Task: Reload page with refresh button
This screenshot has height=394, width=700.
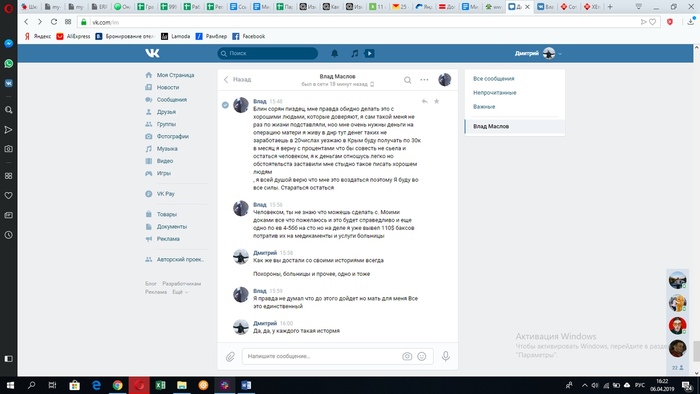Action: point(54,22)
